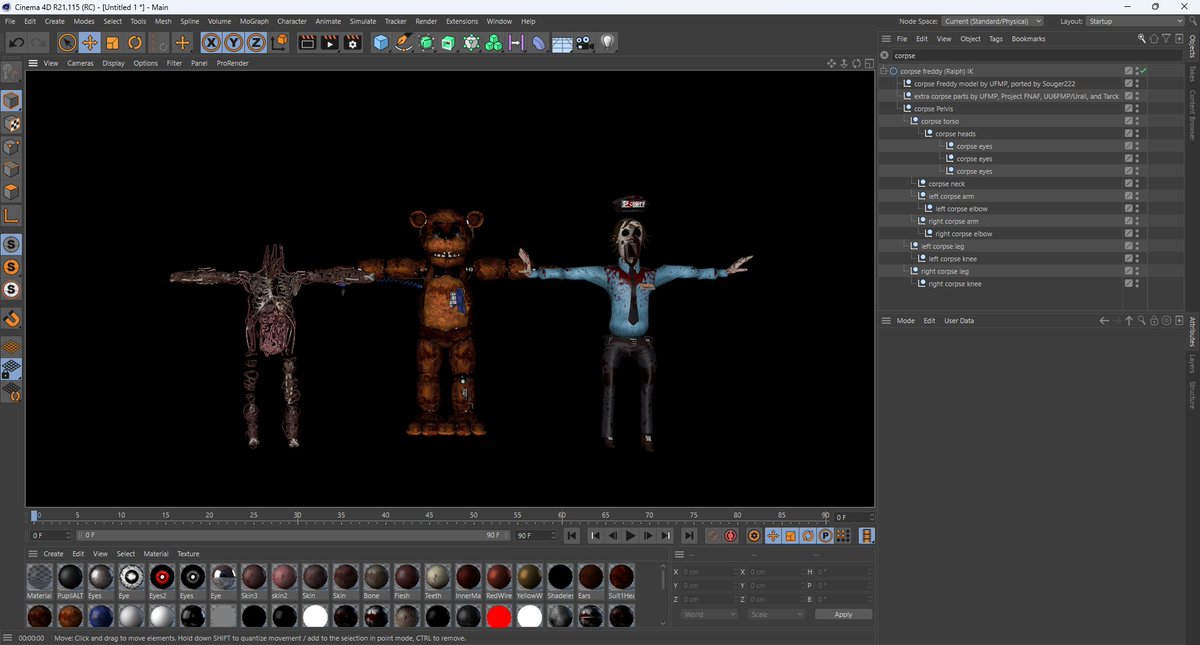Add a Light object icon
This screenshot has width=1200, height=645.
tap(607, 42)
